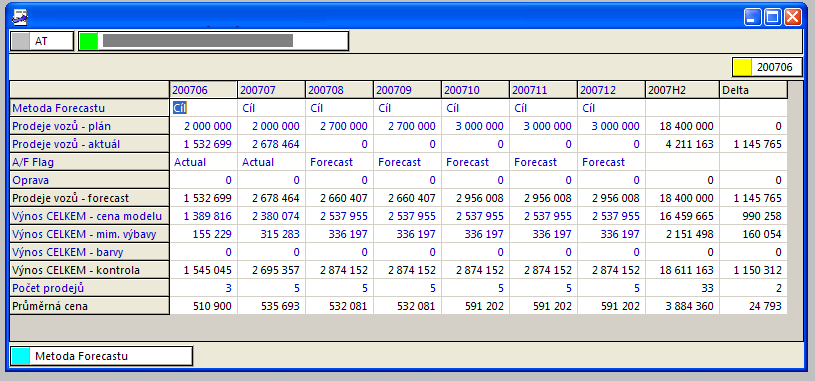815x381 pixels.
Task: Click the application icon in title bar
Action: coord(20,17)
